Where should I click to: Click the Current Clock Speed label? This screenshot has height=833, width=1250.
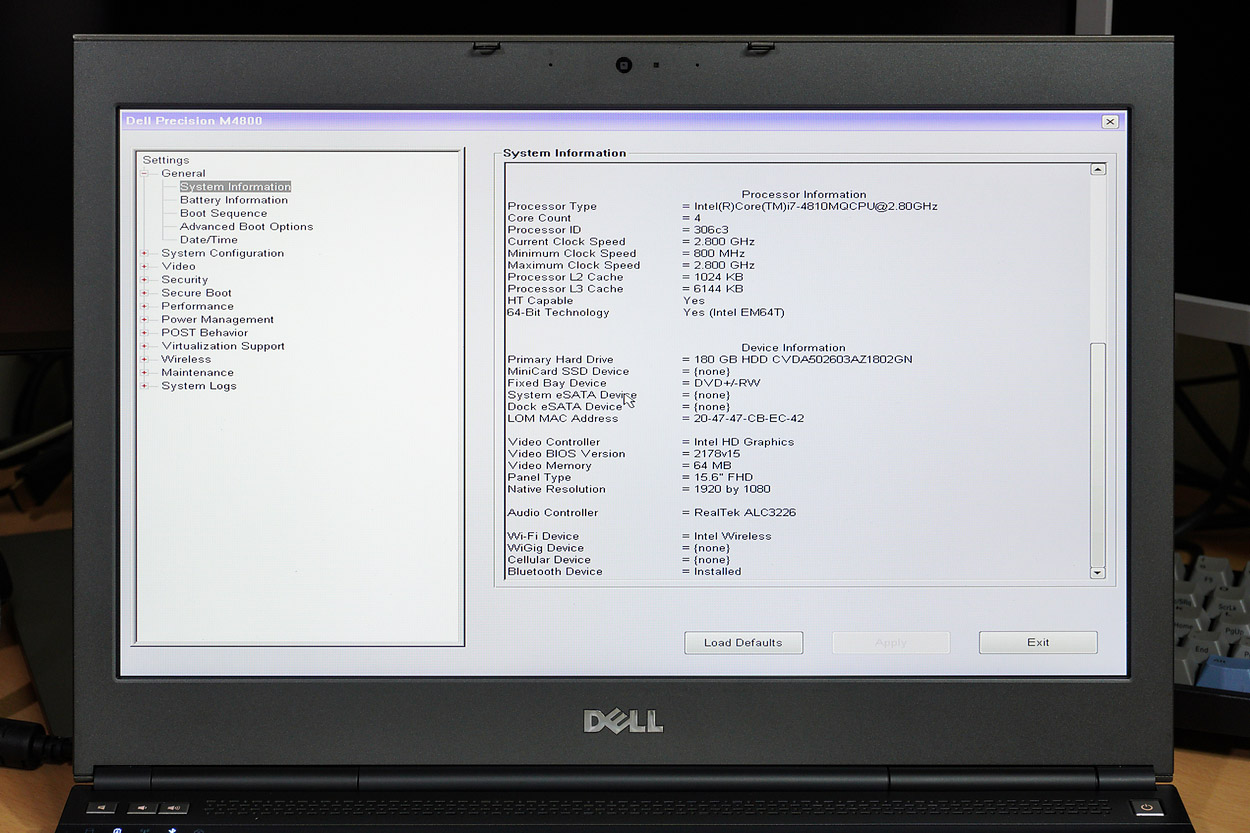click(x=566, y=242)
